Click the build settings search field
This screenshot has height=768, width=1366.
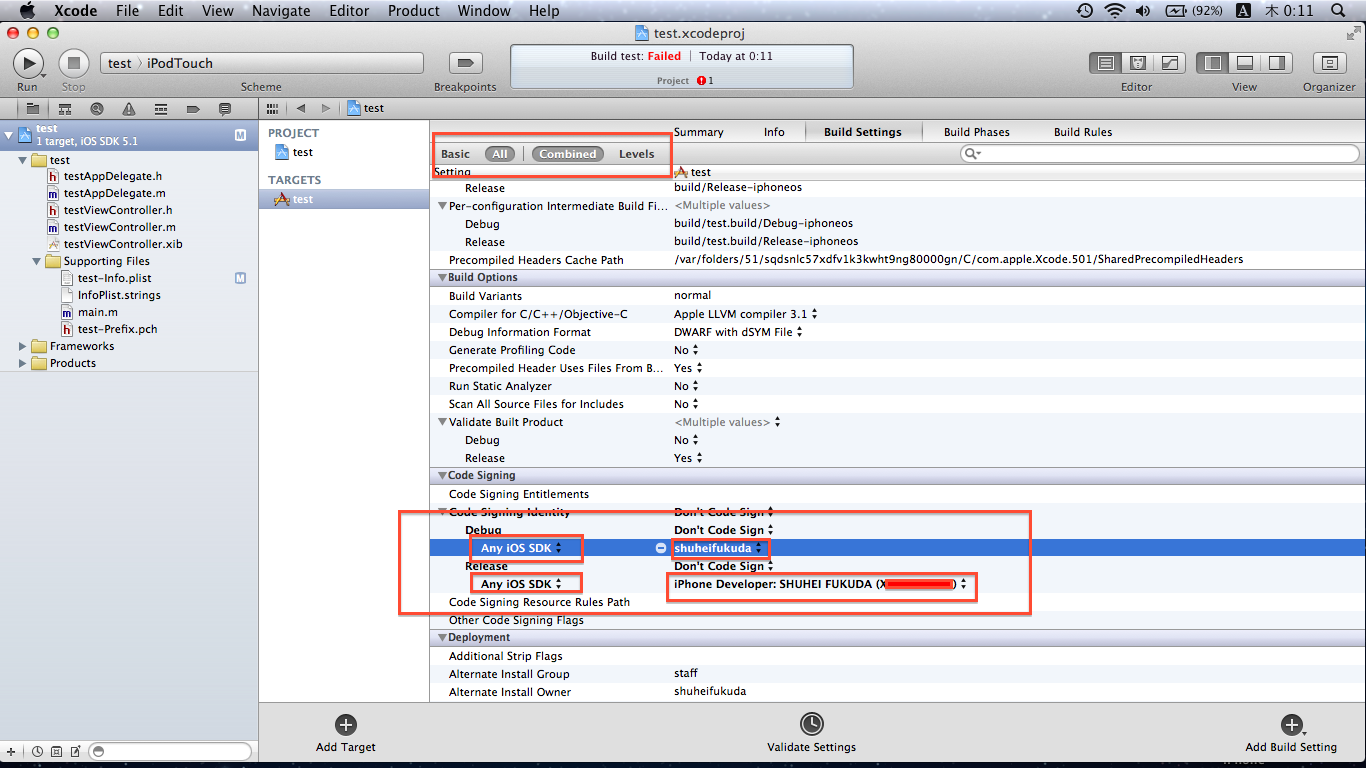1160,154
